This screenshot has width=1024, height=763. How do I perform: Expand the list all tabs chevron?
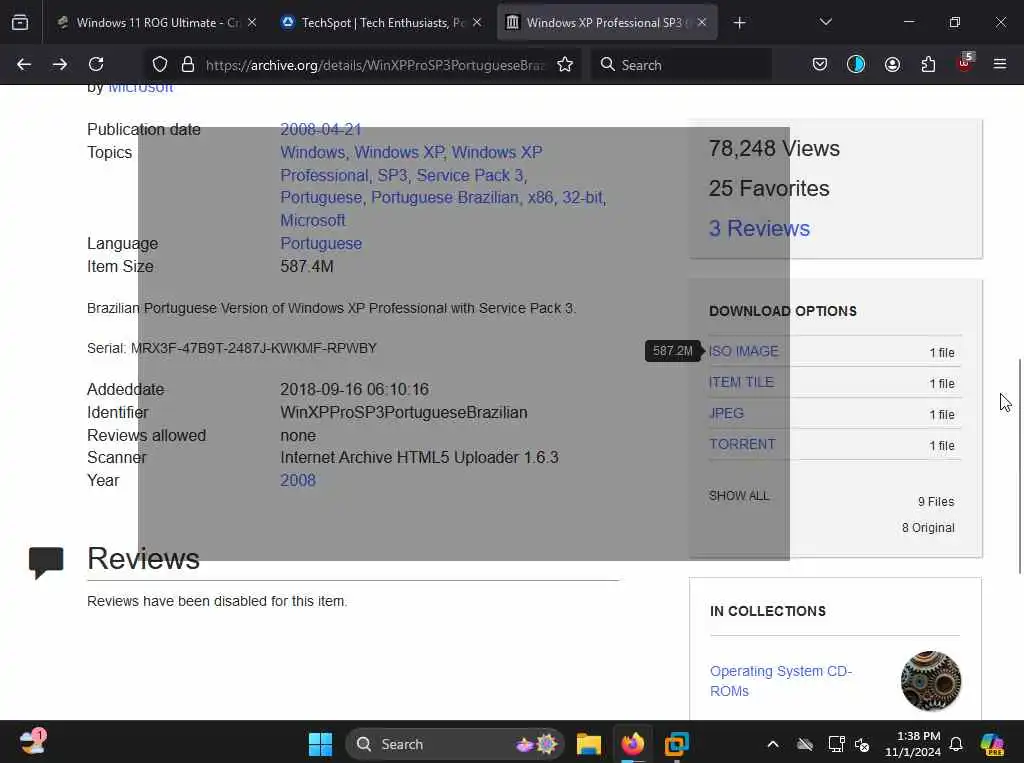coord(825,22)
